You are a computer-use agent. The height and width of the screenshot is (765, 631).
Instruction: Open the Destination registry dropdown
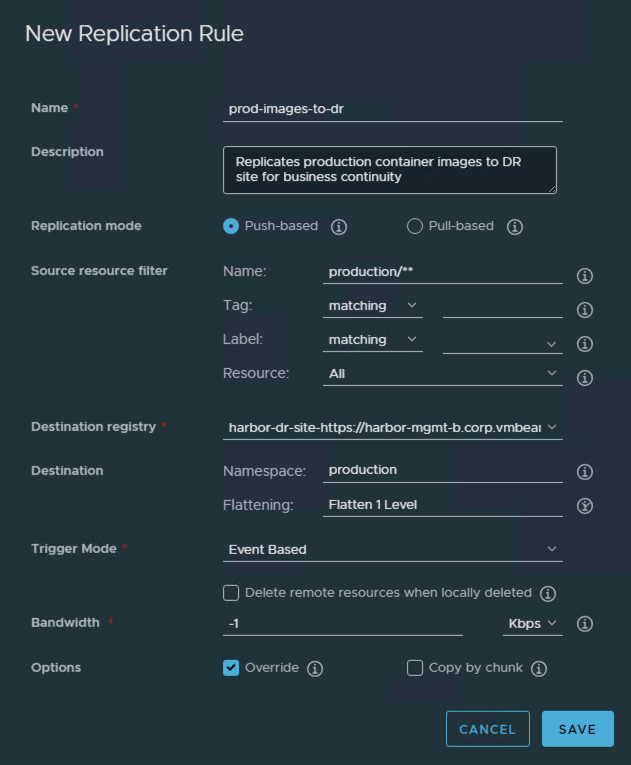tap(392, 427)
